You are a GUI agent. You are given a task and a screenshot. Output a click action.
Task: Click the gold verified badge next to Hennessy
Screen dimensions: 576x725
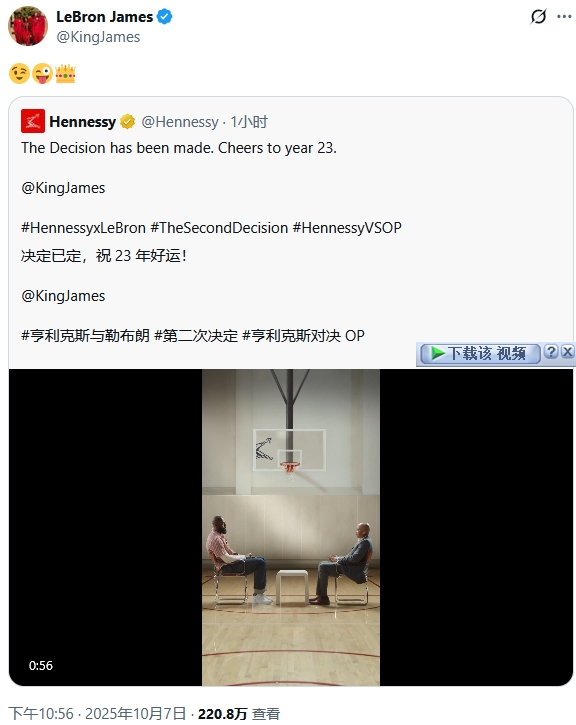(128, 122)
